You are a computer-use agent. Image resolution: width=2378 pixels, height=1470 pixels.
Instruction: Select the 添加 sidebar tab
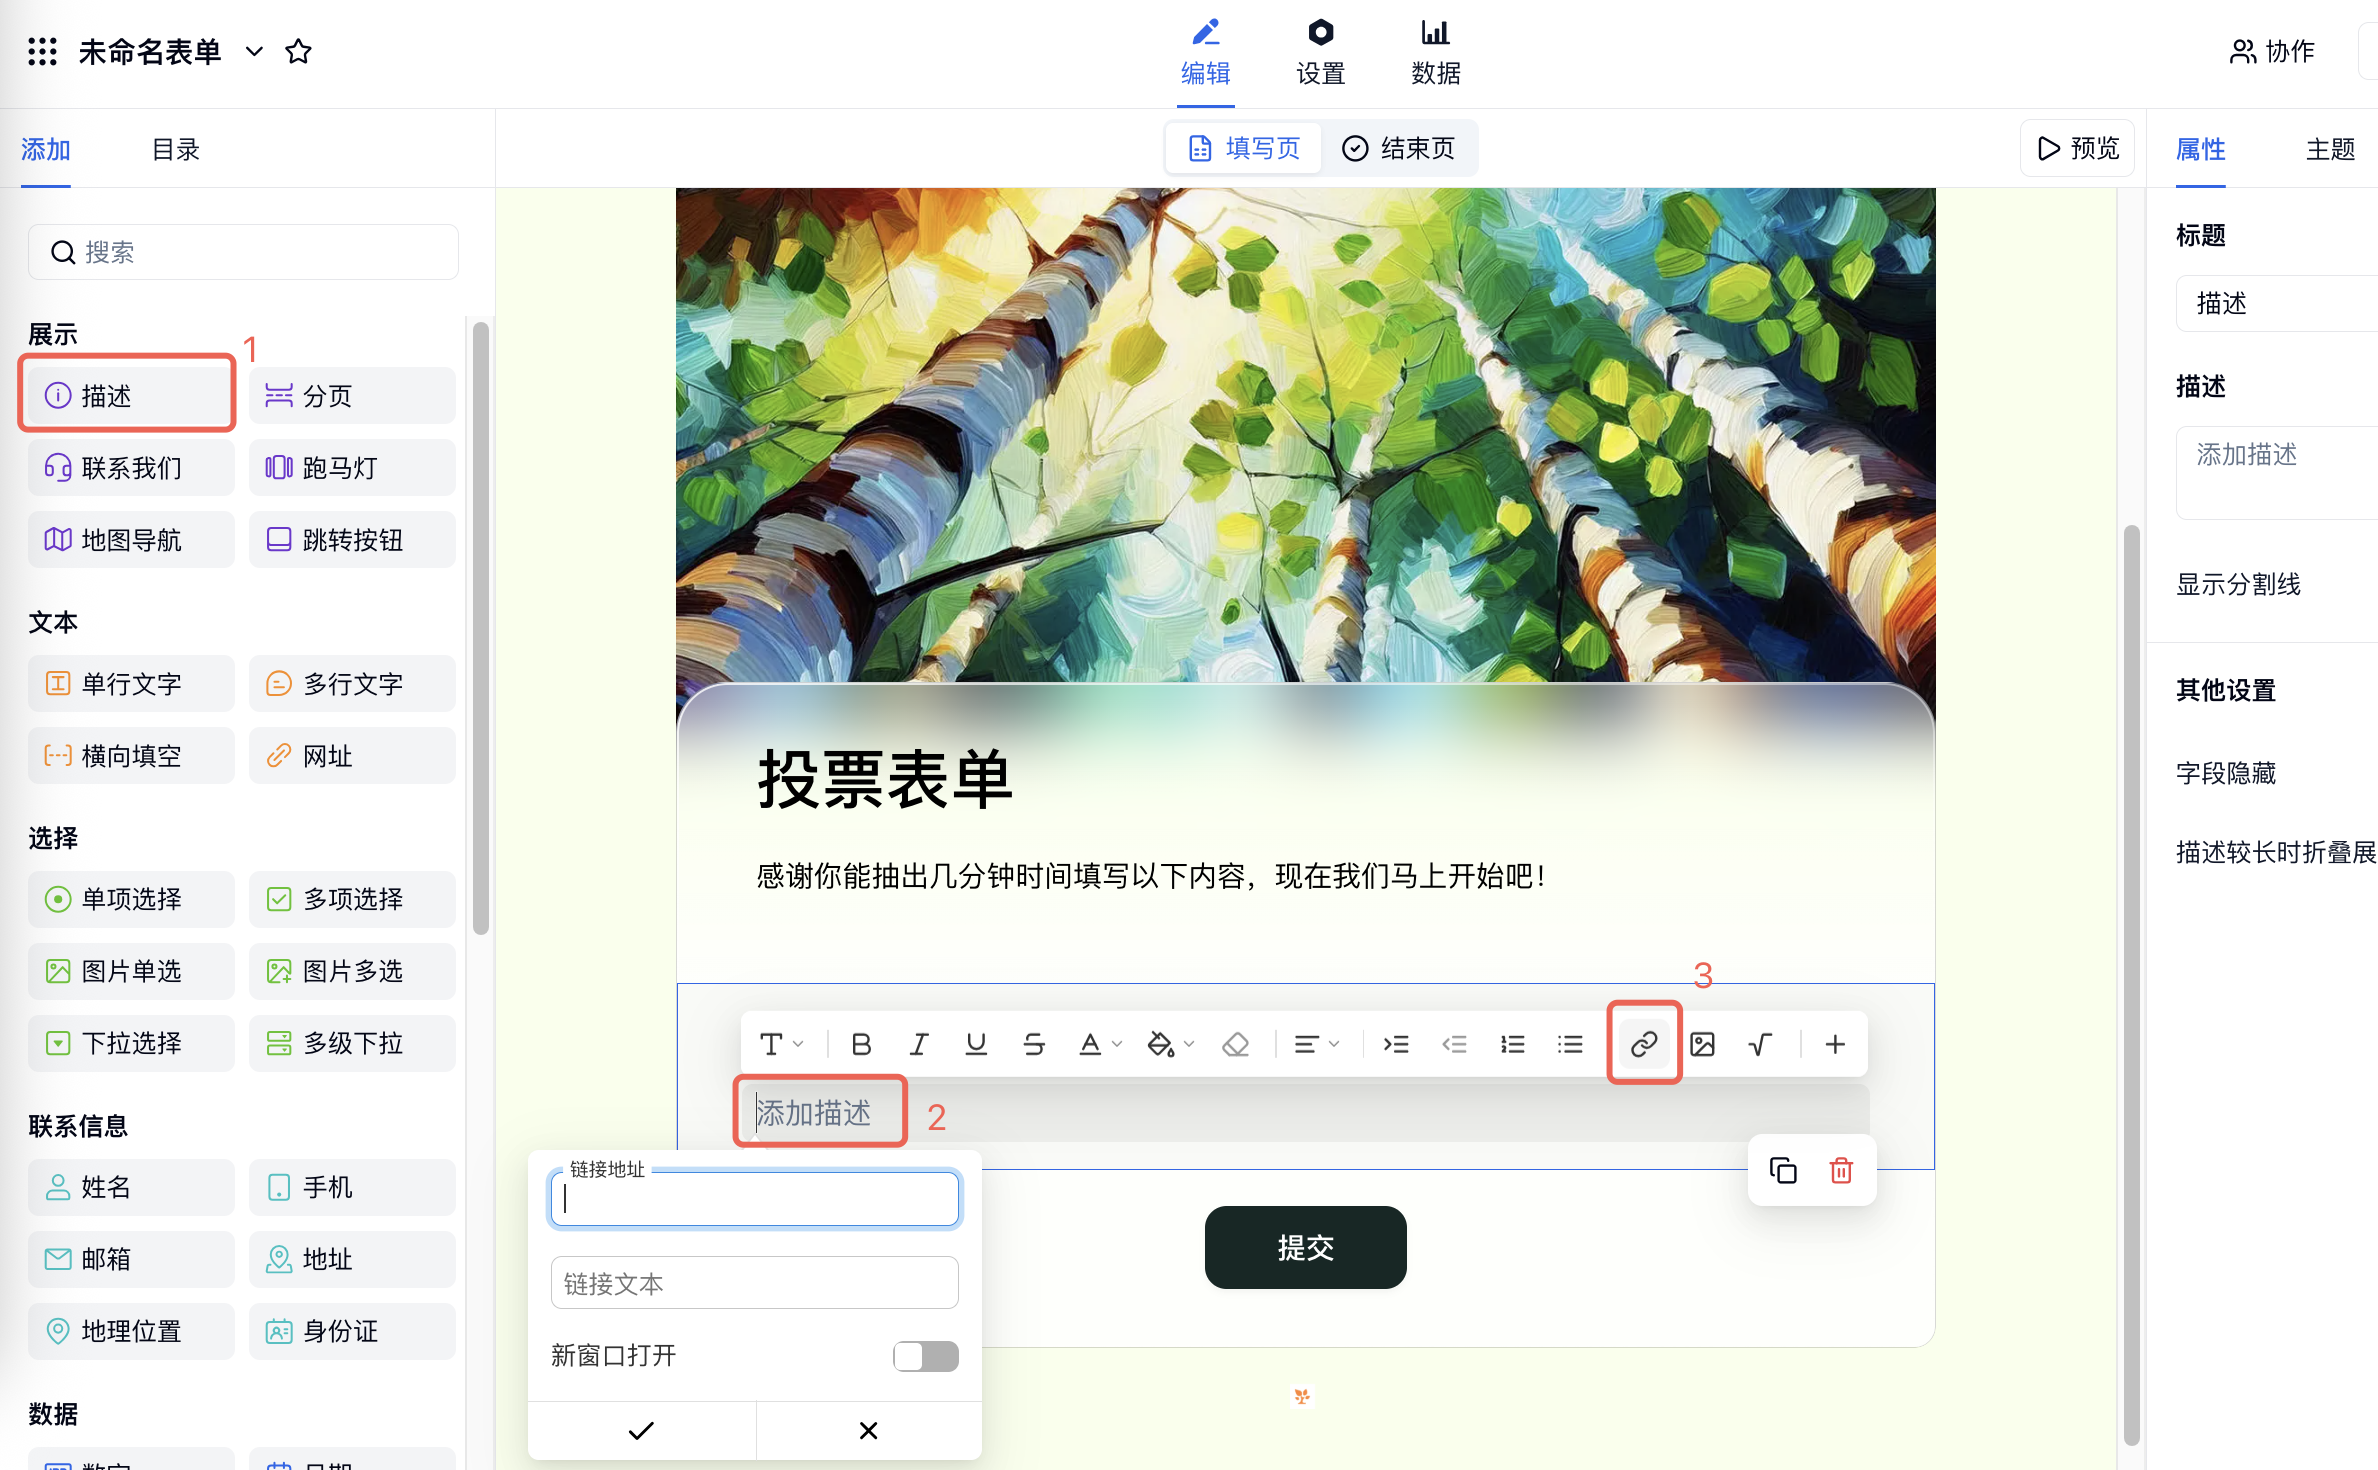pos(46,149)
